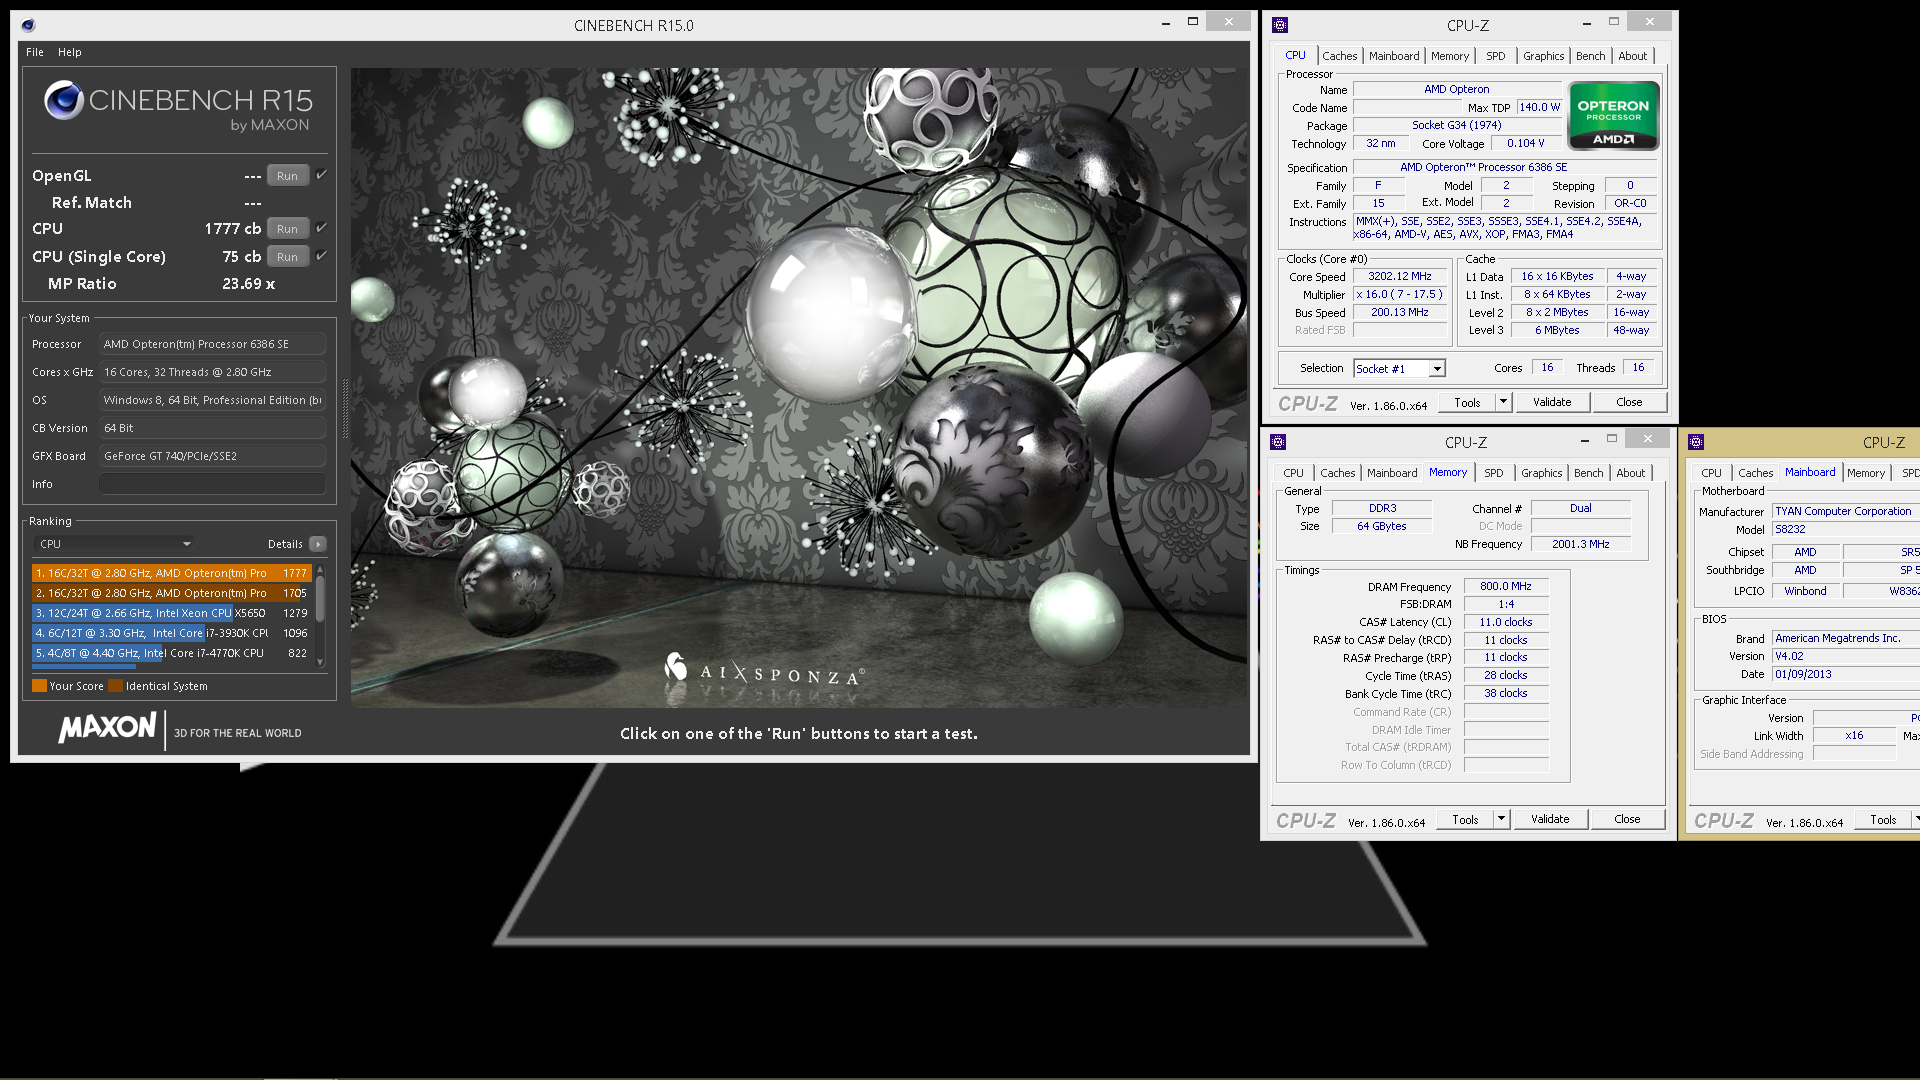The height and width of the screenshot is (1080, 1920).
Task: Click the rendered Cinebench scene image
Action: (x=799, y=388)
